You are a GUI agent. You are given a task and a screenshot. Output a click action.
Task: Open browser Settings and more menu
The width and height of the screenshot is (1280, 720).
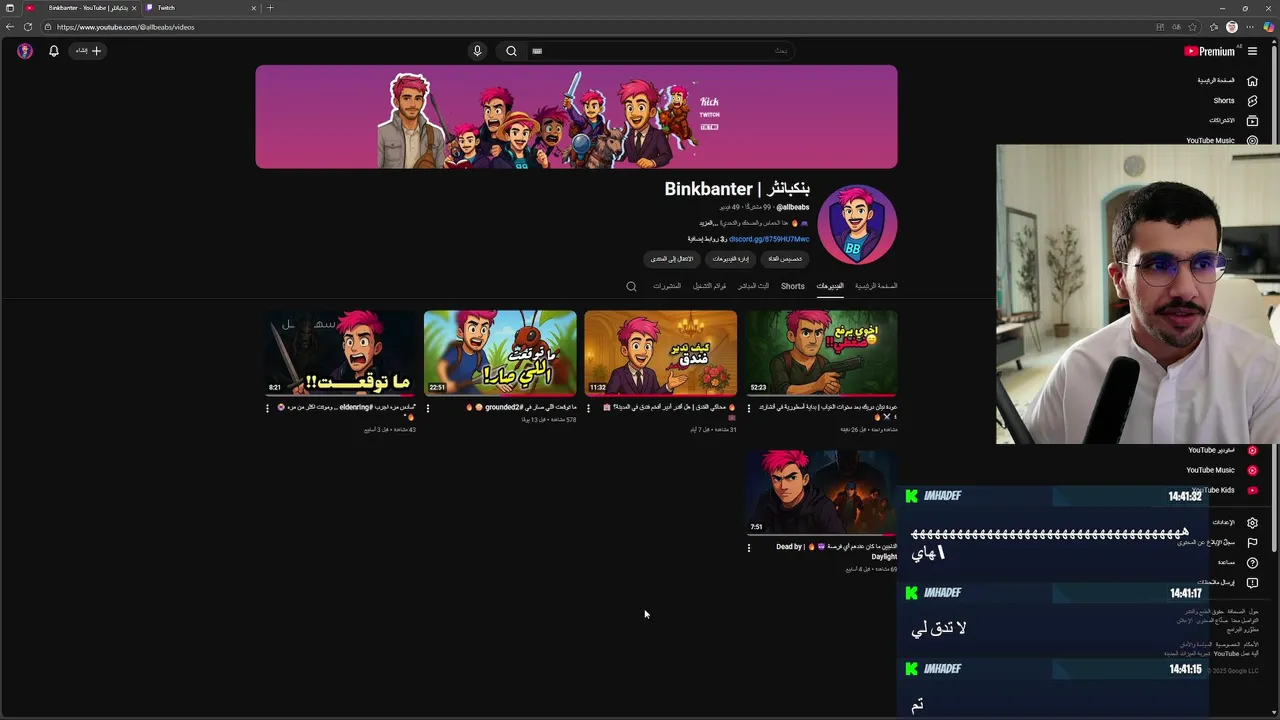coord(1250,27)
